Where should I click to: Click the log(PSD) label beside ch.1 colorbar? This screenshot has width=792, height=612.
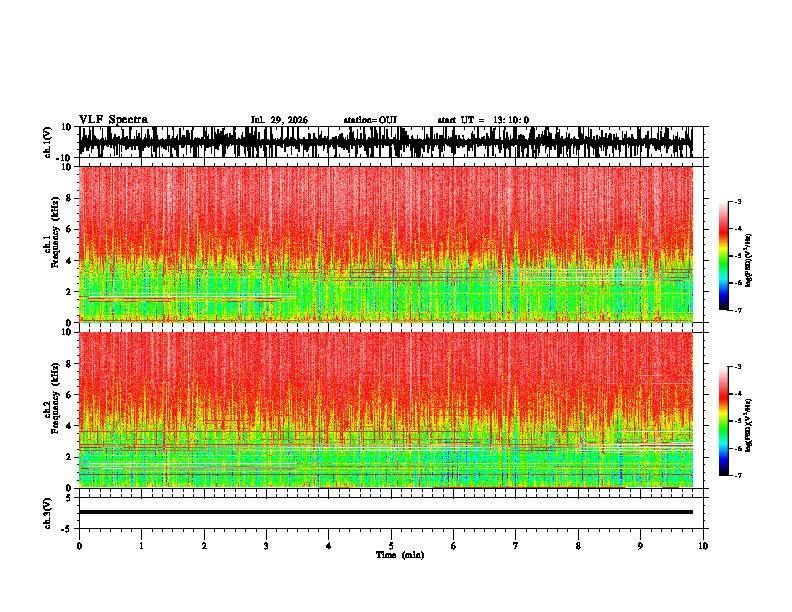click(748, 260)
